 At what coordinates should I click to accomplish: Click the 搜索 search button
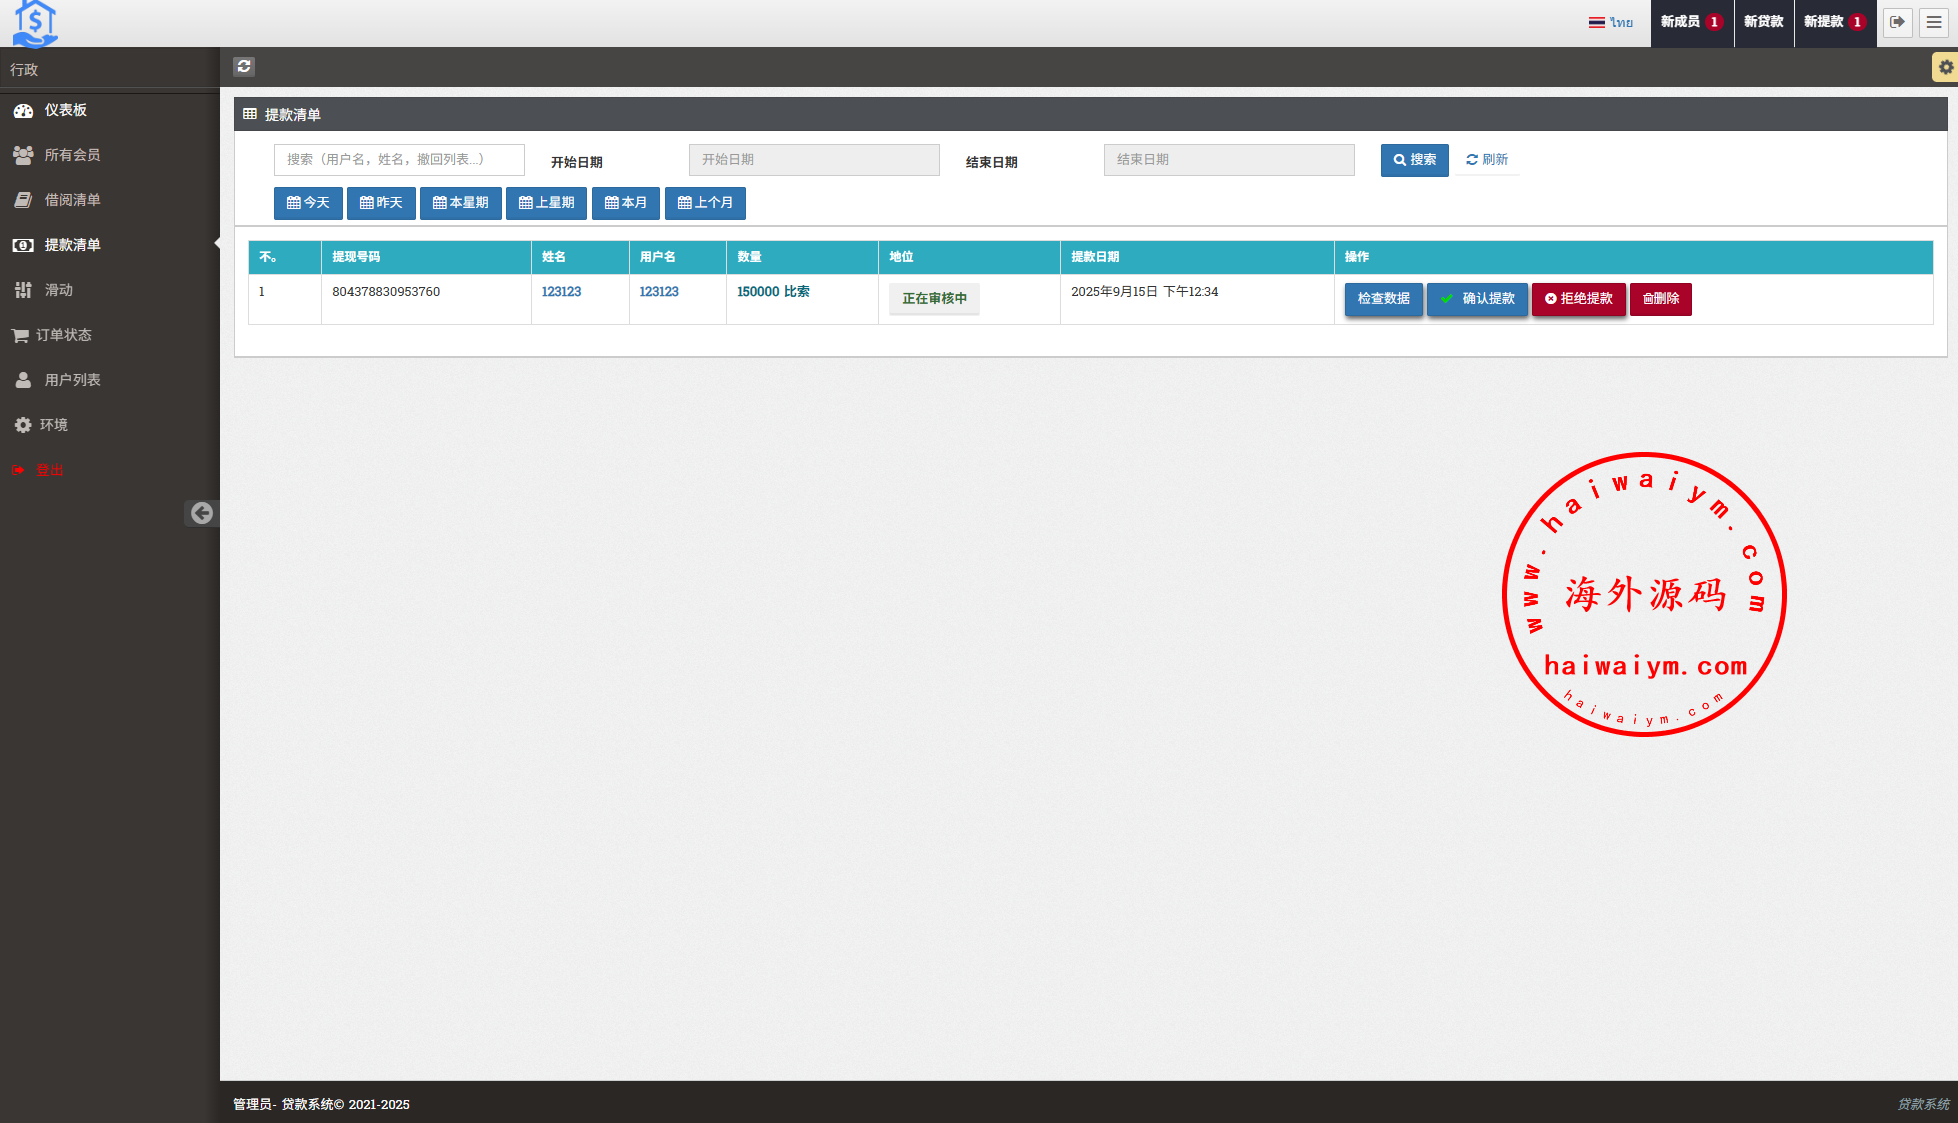pos(1414,160)
